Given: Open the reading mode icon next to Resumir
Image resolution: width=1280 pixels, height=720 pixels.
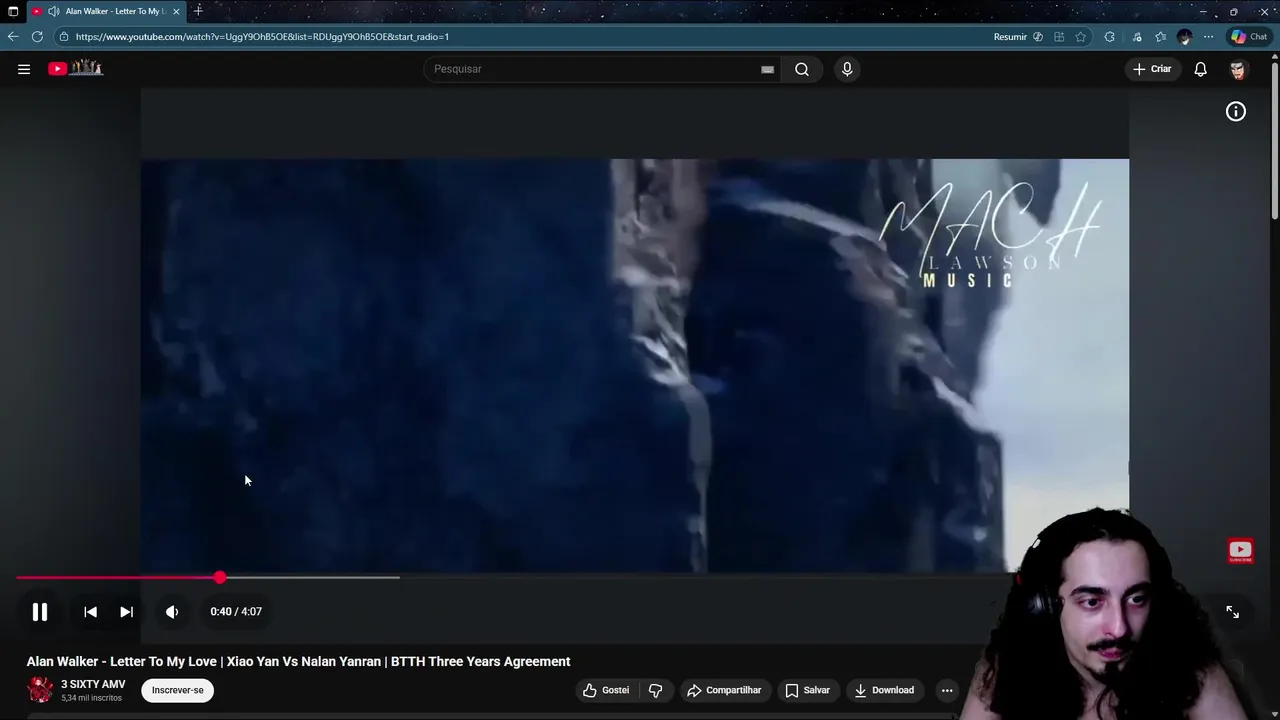Looking at the screenshot, I should pos(1038,37).
